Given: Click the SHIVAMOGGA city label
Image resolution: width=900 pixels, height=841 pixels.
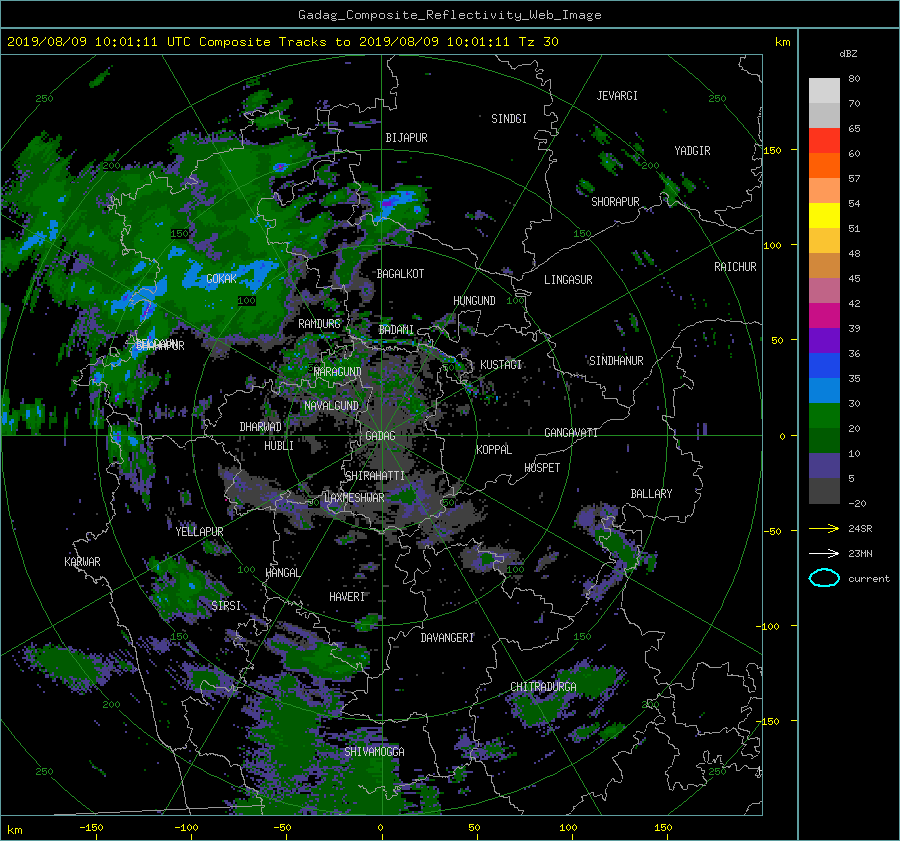Looking at the screenshot, I should 374,752.
